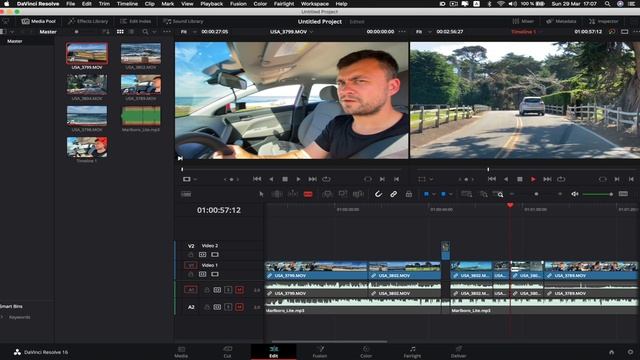640x360 pixels.
Task: Click the Full Extent Zoom icon
Action: point(466,194)
